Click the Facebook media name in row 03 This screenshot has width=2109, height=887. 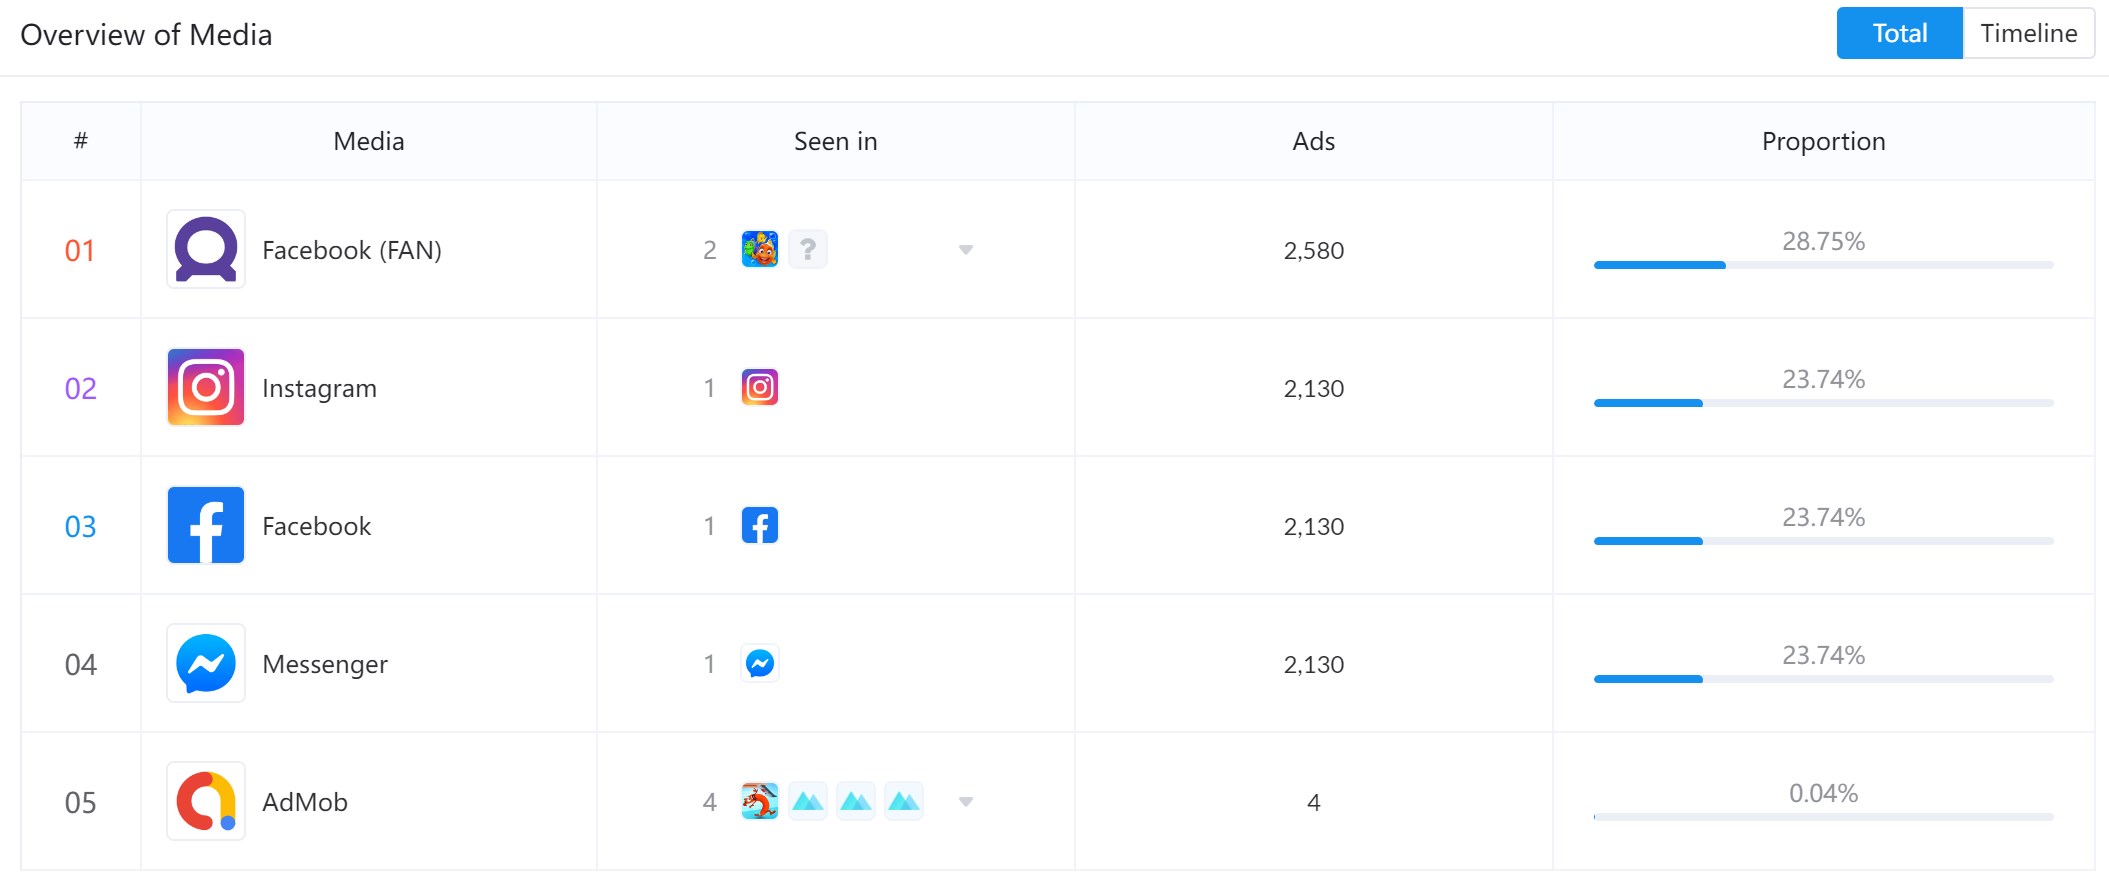(x=317, y=526)
